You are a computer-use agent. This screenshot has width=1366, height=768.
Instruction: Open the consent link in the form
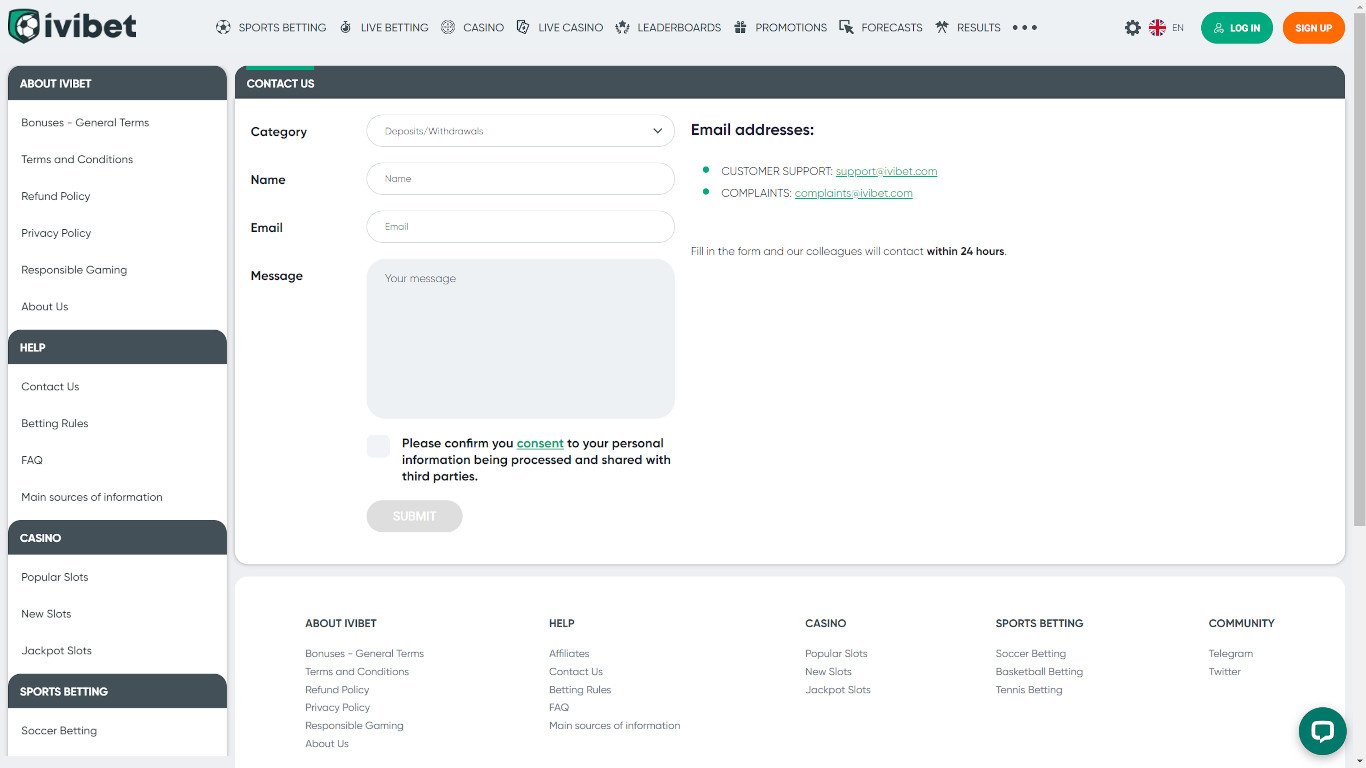[540, 443]
